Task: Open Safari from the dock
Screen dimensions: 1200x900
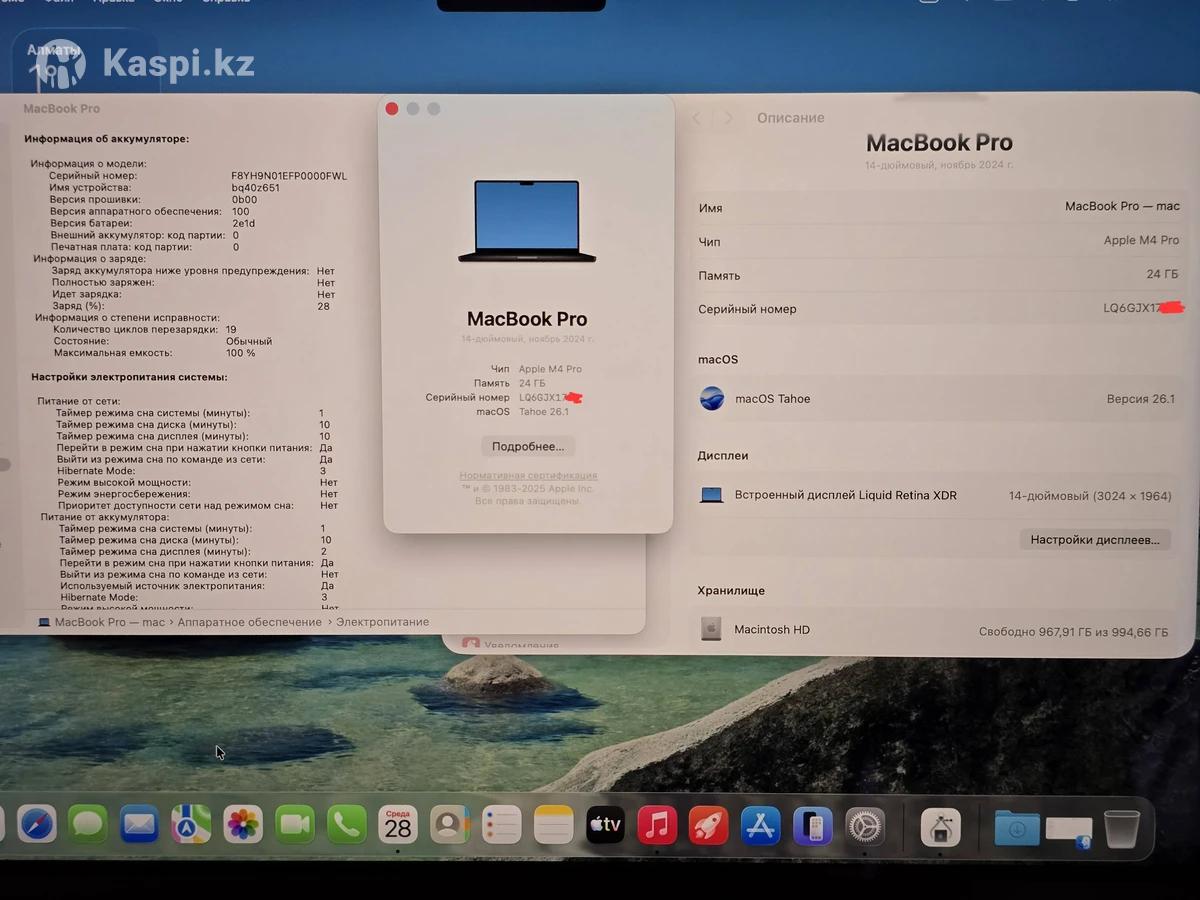Action: click(37, 825)
